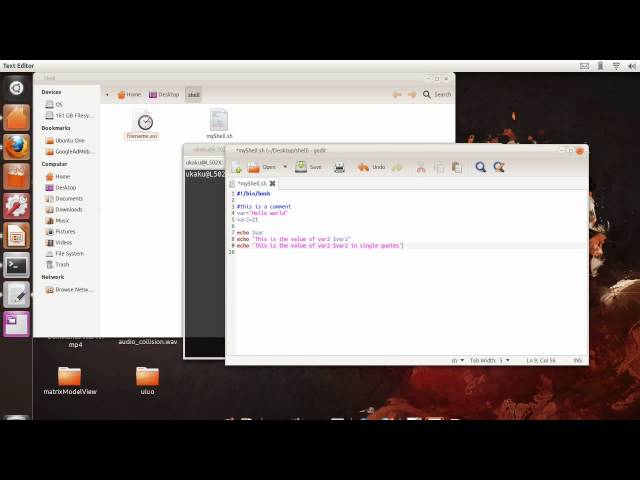The image size is (640, 480).
Task: Click the Ln 9, Col 56 status text
Action: pos(541,360)
